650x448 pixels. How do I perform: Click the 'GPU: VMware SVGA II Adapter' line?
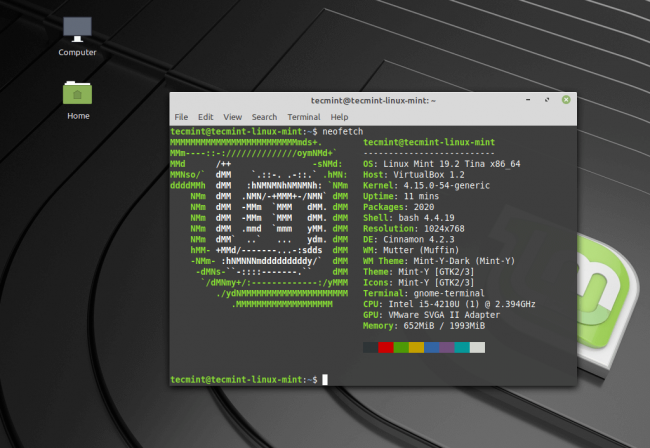(x=432, y=315)
